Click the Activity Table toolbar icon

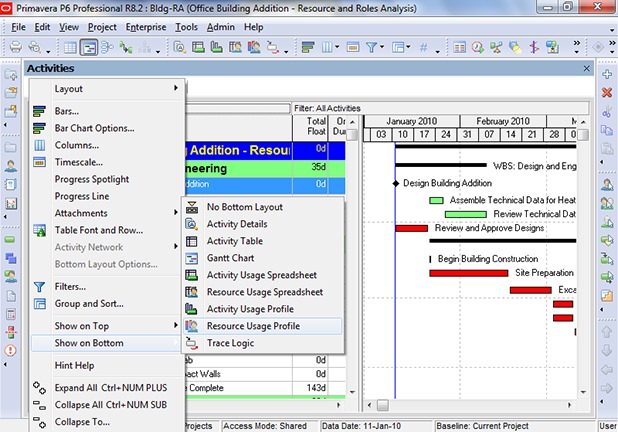tap(70, 48)
